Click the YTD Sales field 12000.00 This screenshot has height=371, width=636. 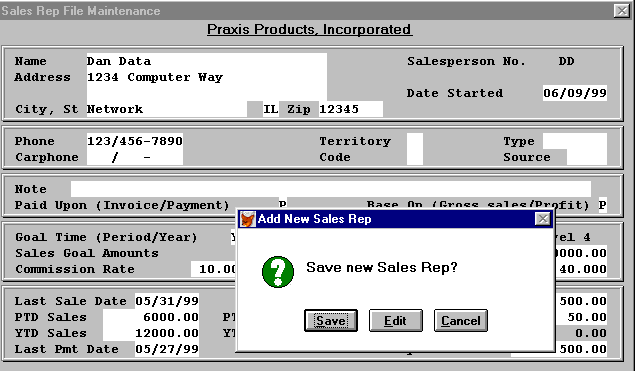(x=150, y=333)
